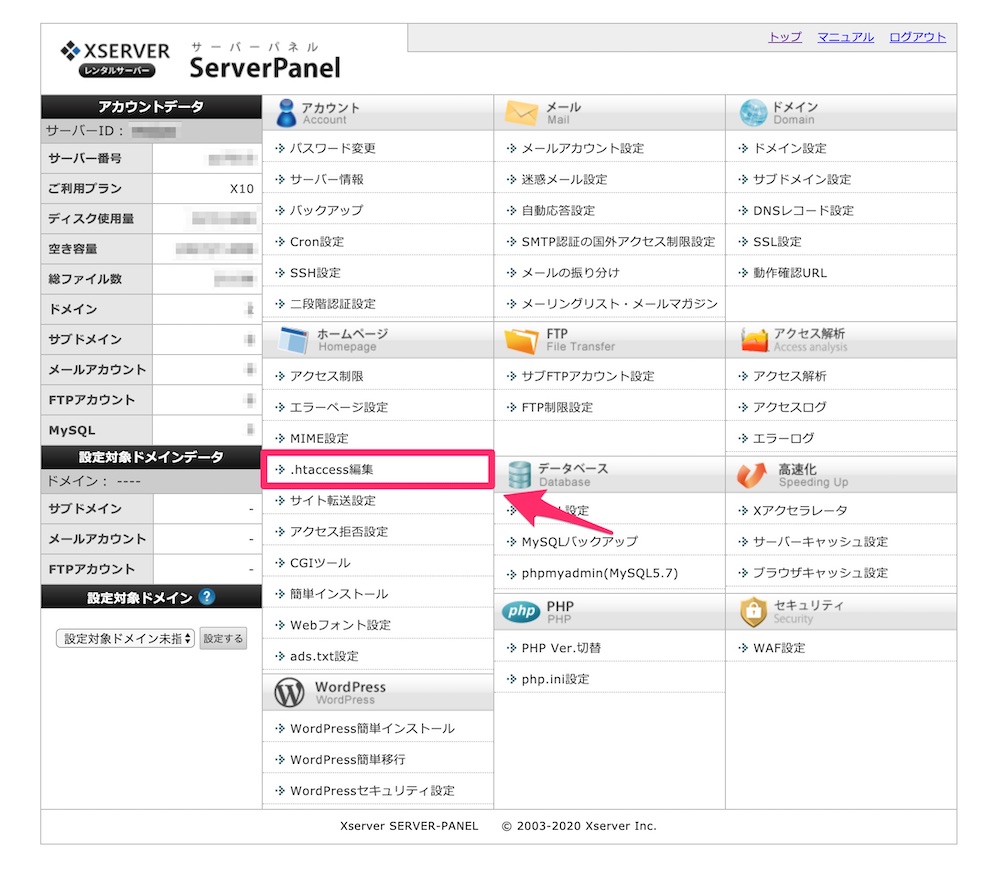Click the 設定する button
The image size is (1000, 872).
click(223, 639)
